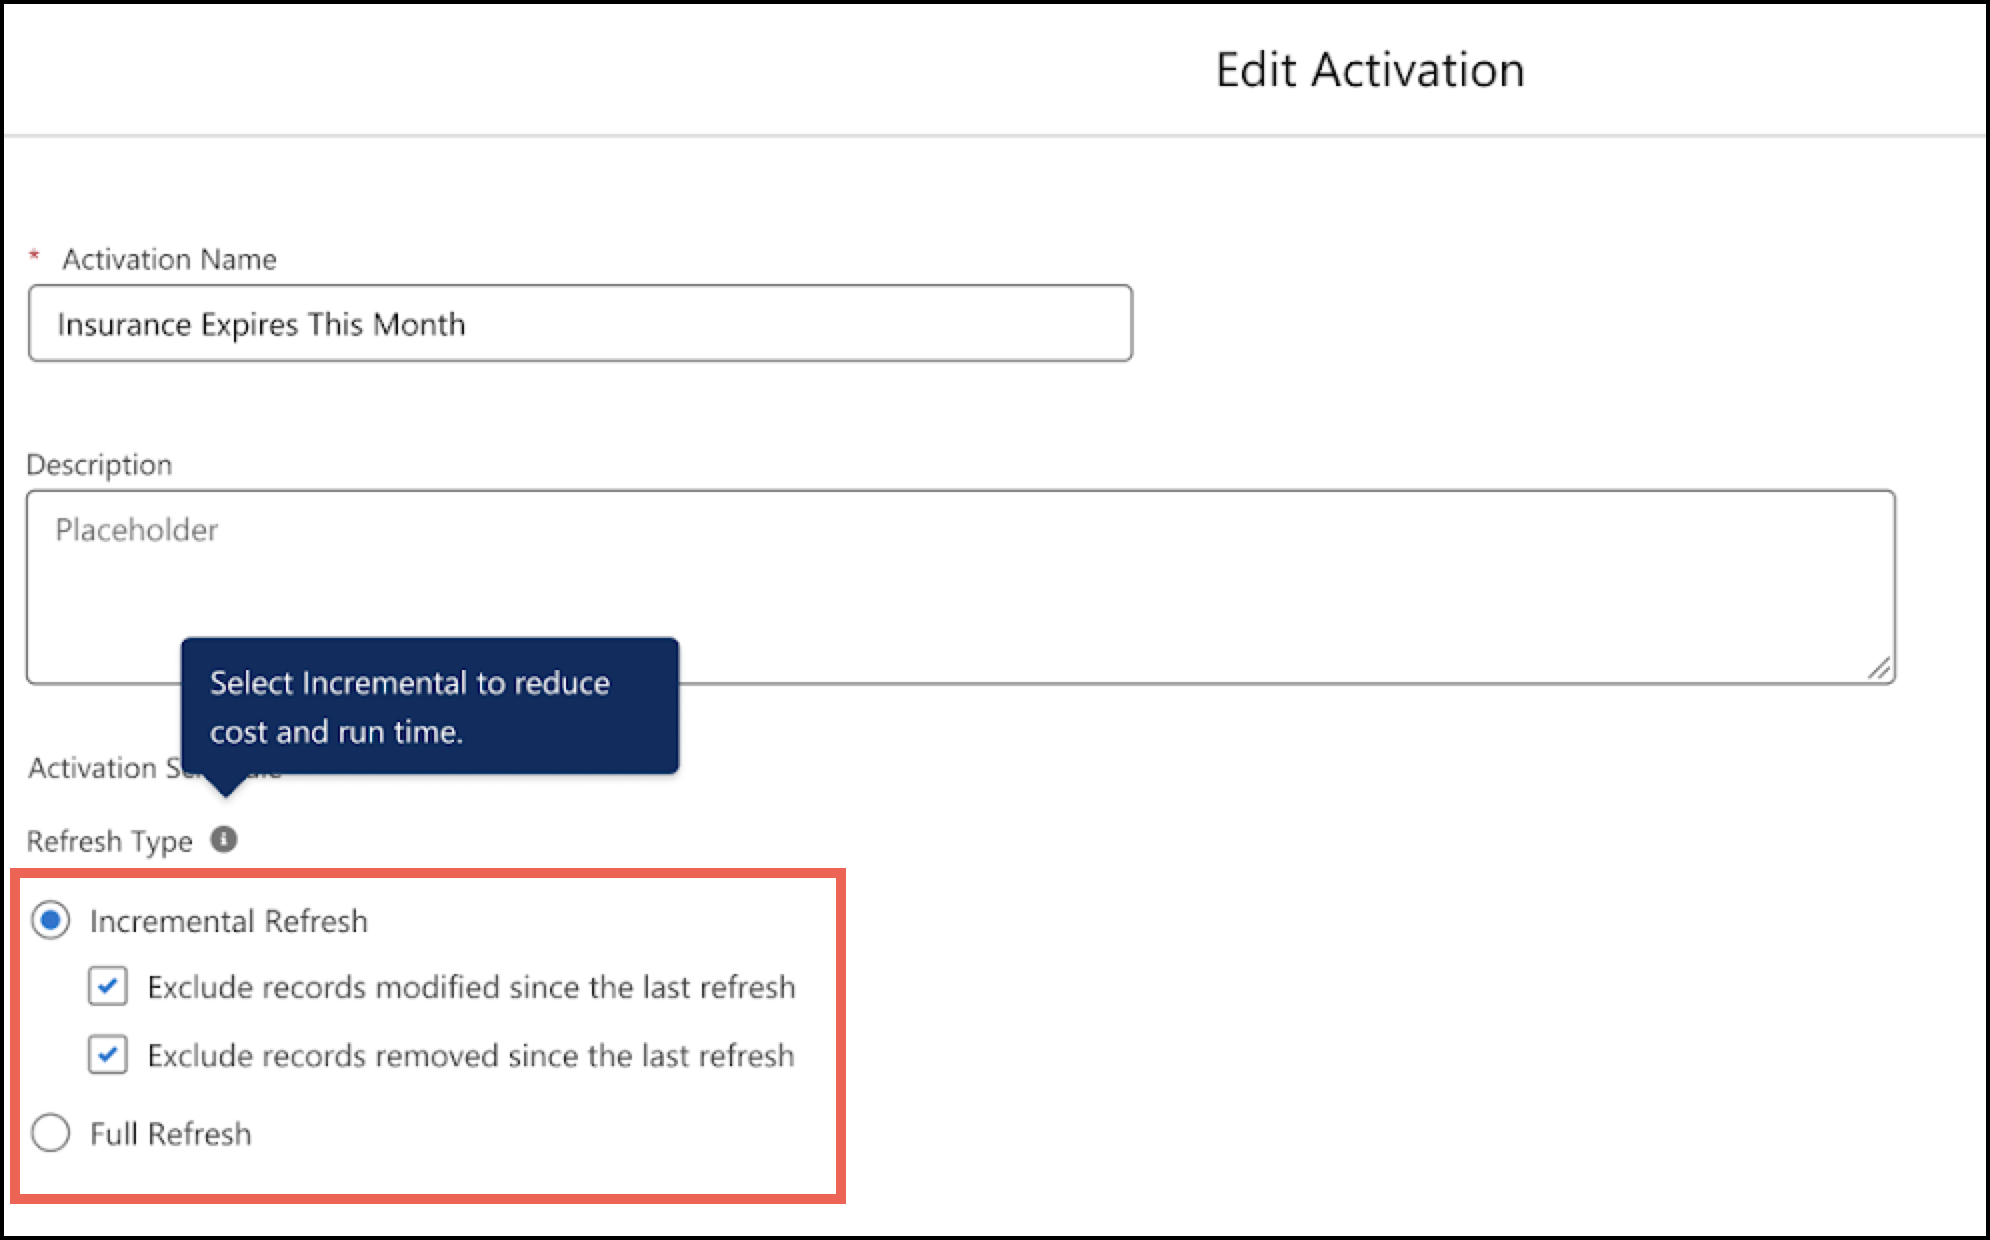
Task: Click the Refresh Type info icon
Action: 224,840
